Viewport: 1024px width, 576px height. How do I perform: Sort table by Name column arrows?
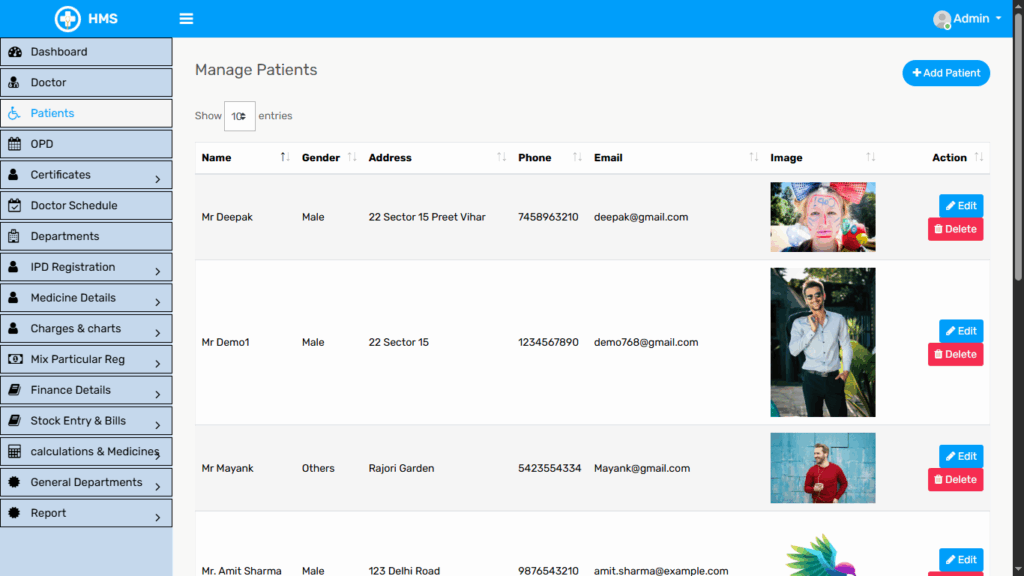point(285,158)
